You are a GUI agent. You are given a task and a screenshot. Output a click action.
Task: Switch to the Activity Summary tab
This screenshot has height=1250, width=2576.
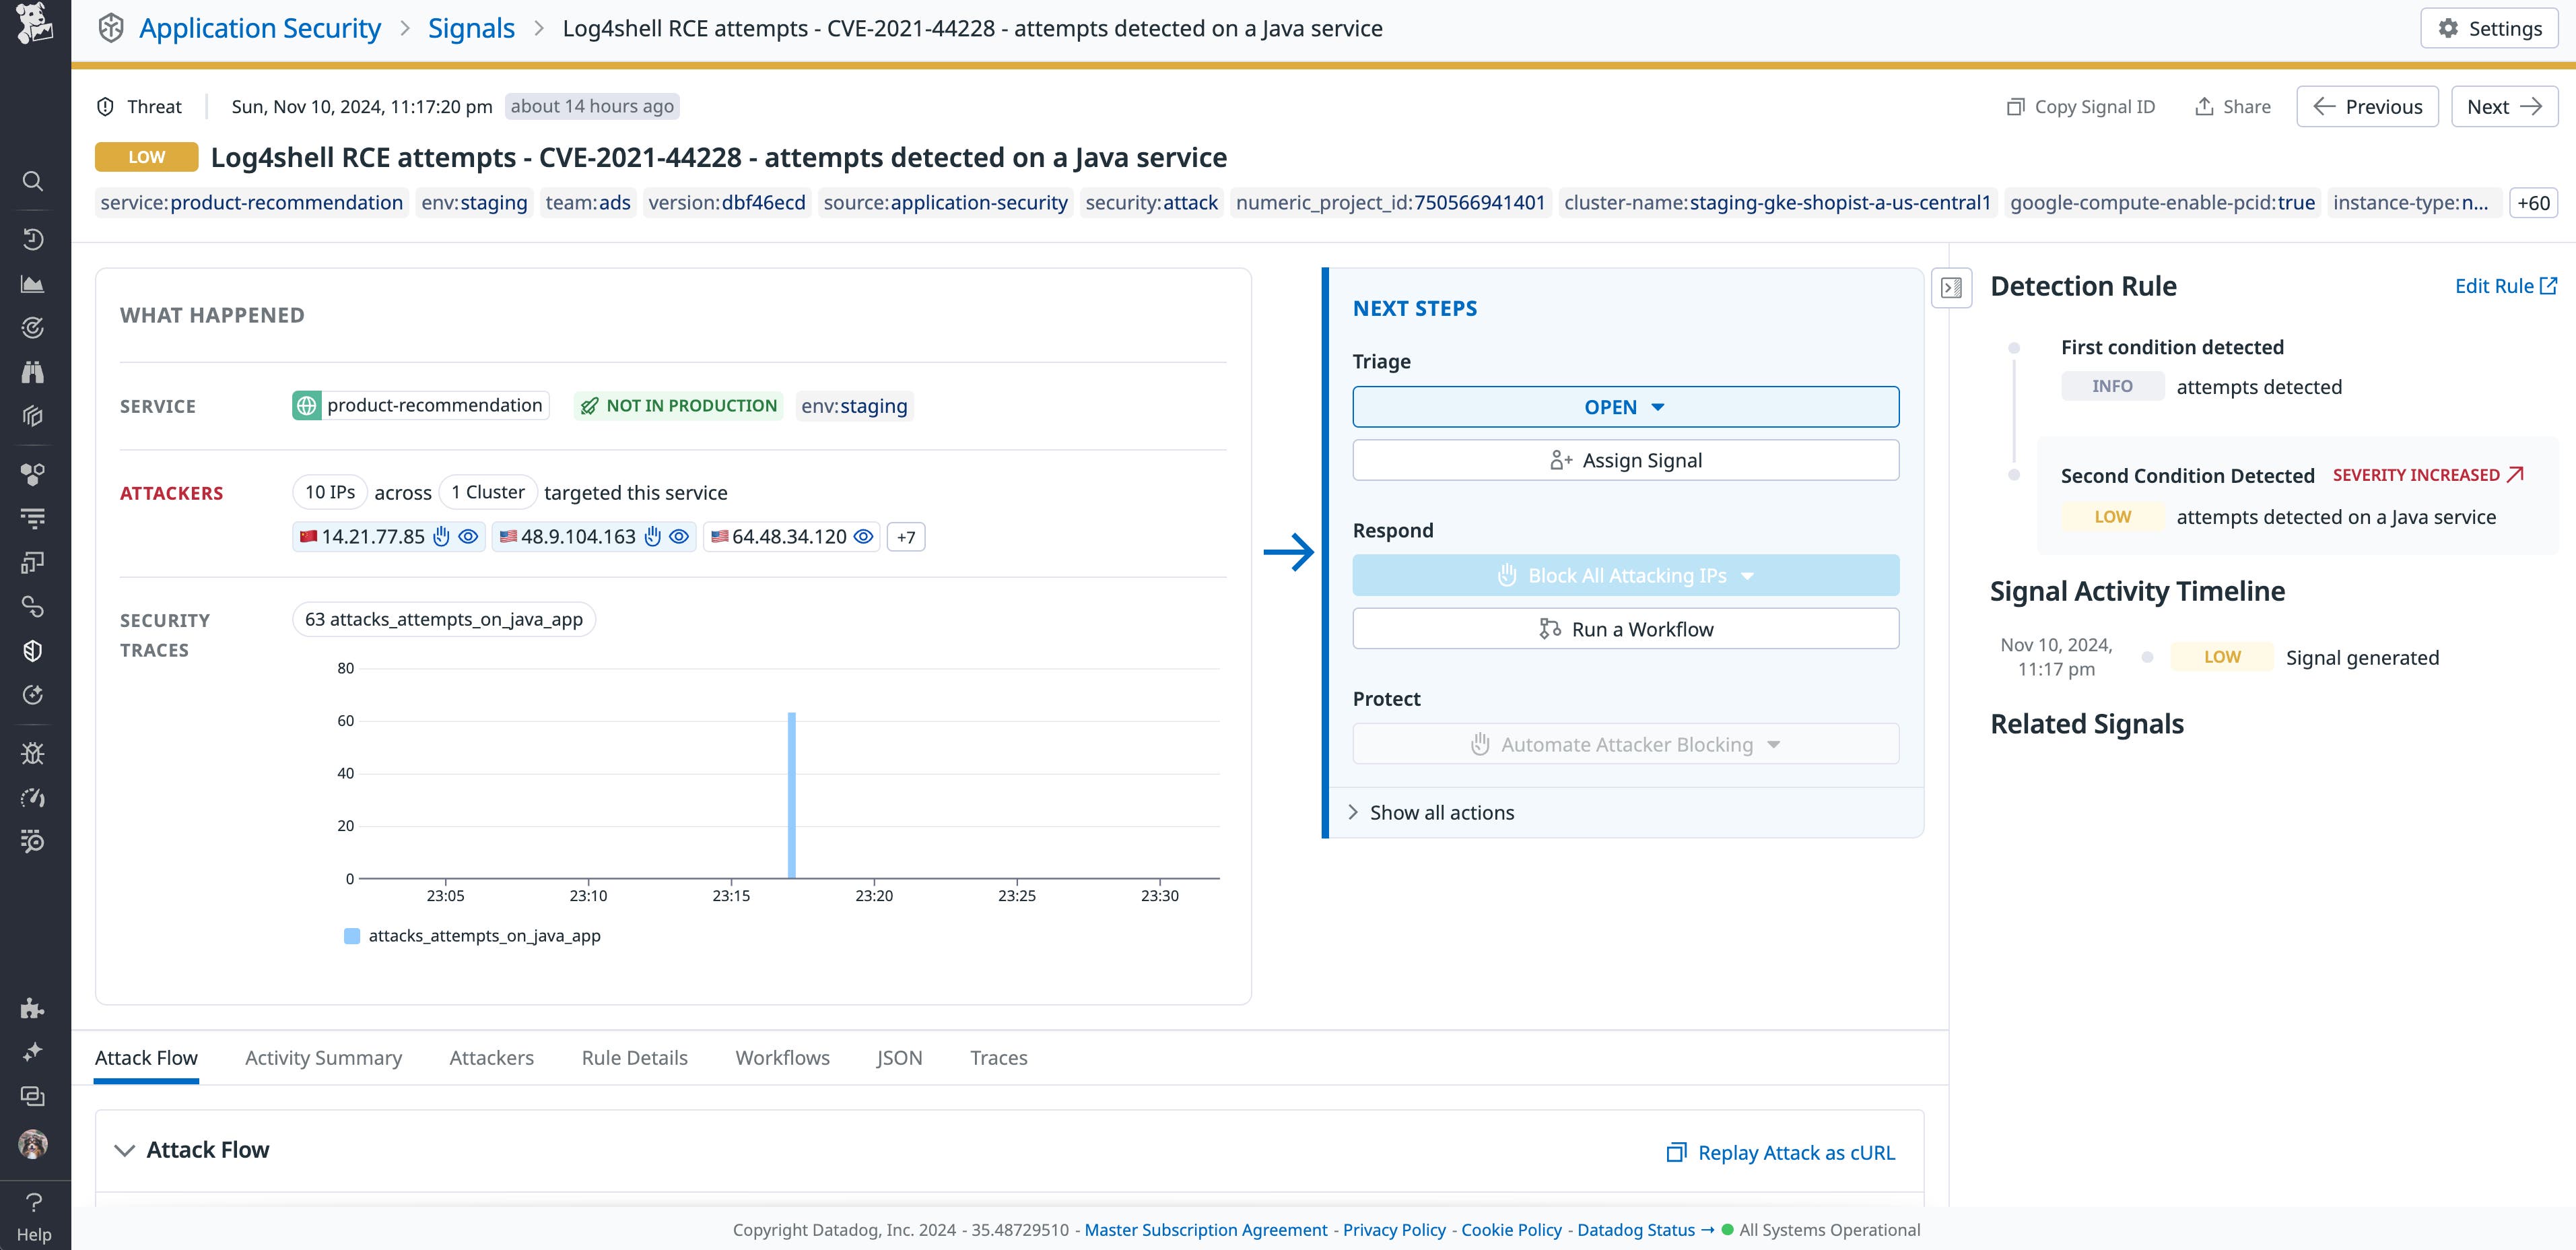click(323, 1058)
